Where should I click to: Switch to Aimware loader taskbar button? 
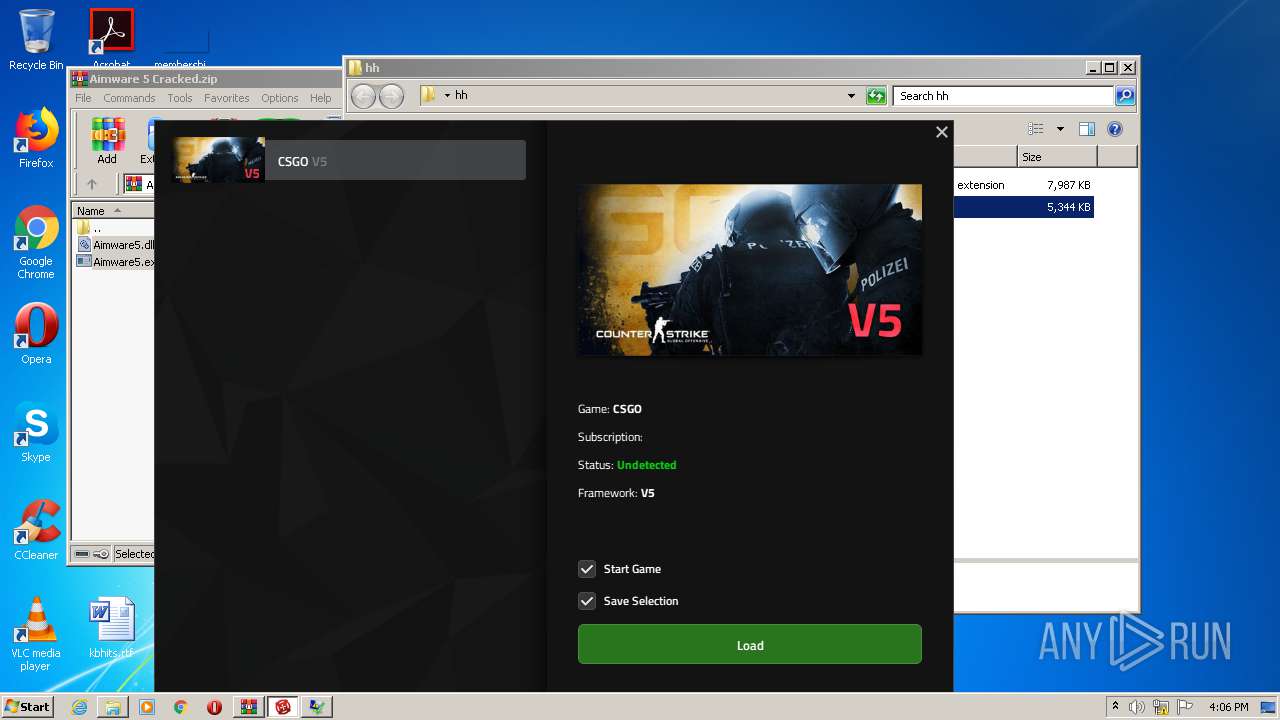pyautogui.click(x=283, y=707)
